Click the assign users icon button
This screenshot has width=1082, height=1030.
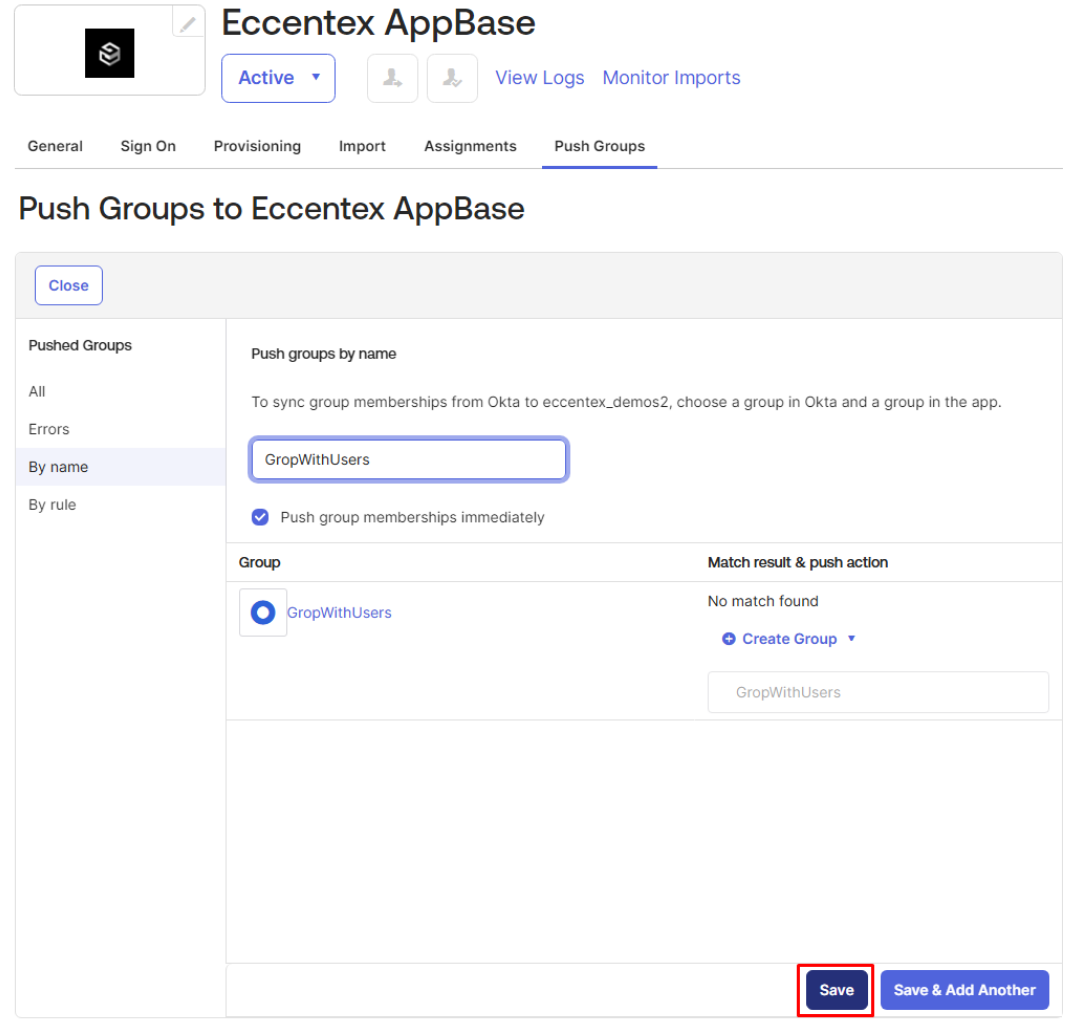click(x=393, y=78)
